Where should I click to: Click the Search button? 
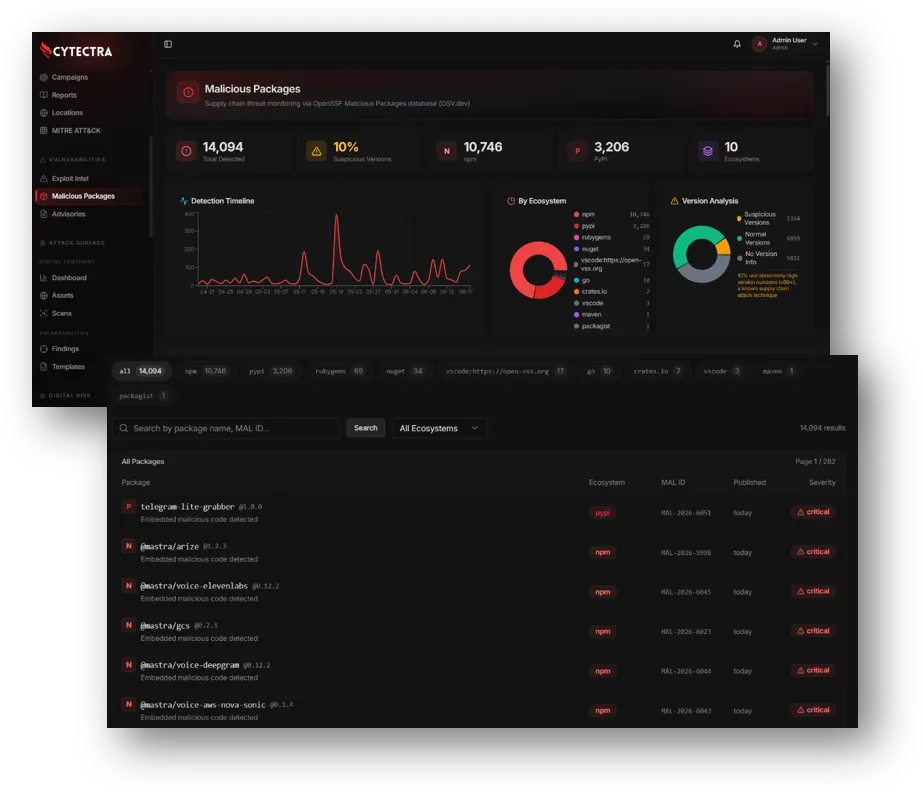[366, 428]
